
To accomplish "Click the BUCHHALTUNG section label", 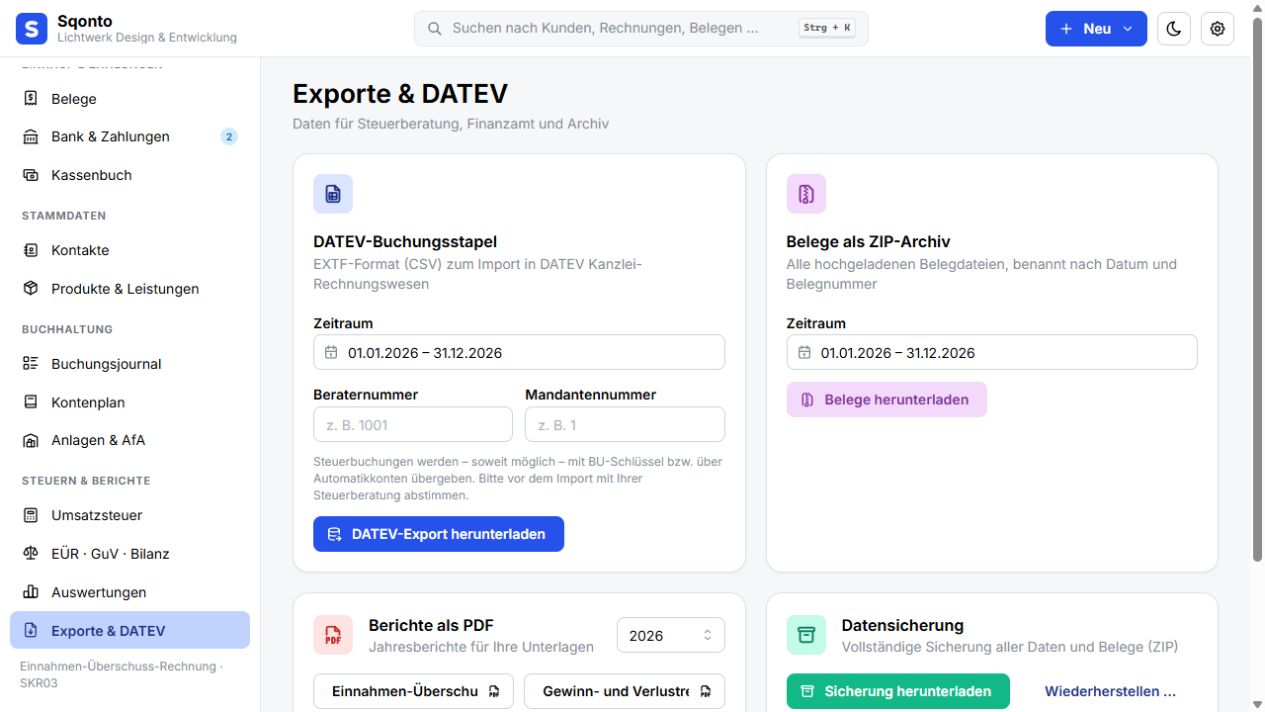I will point(67,329).
